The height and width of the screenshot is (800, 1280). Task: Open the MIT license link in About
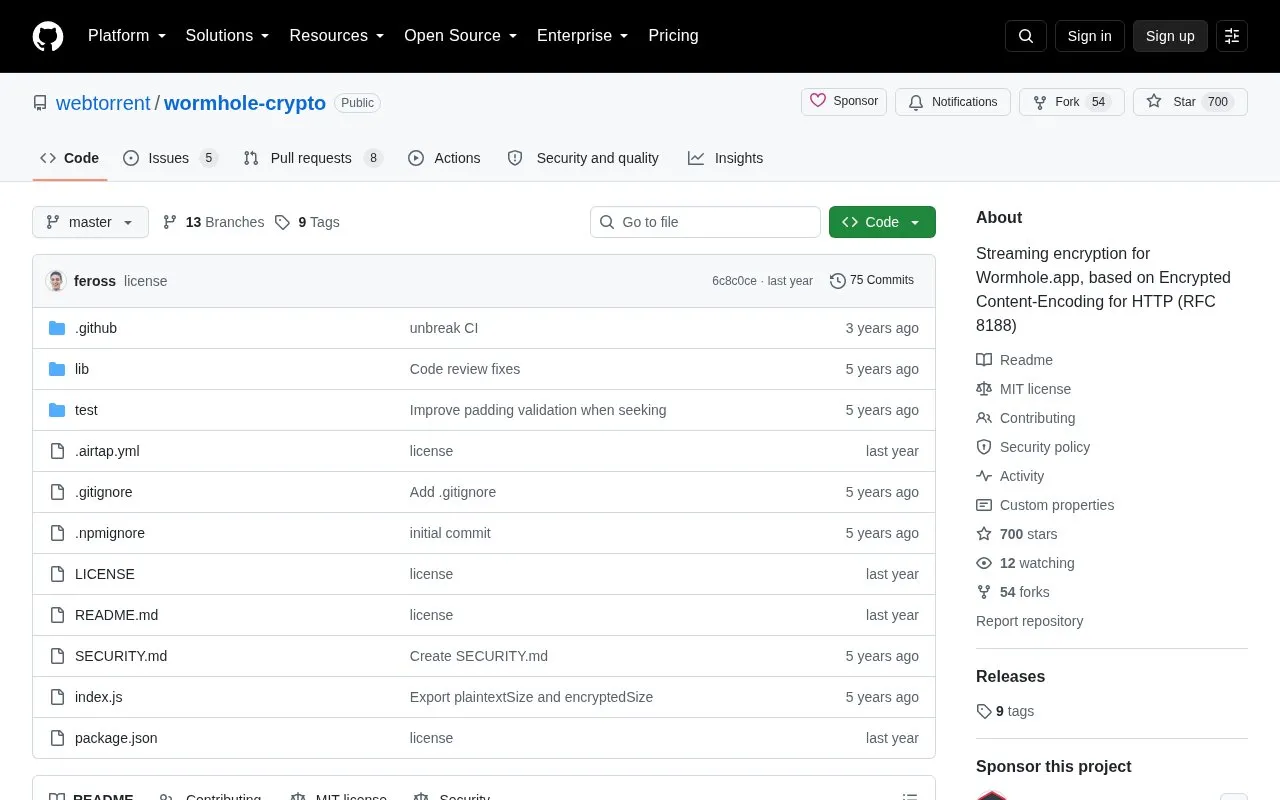[1023, 389]
